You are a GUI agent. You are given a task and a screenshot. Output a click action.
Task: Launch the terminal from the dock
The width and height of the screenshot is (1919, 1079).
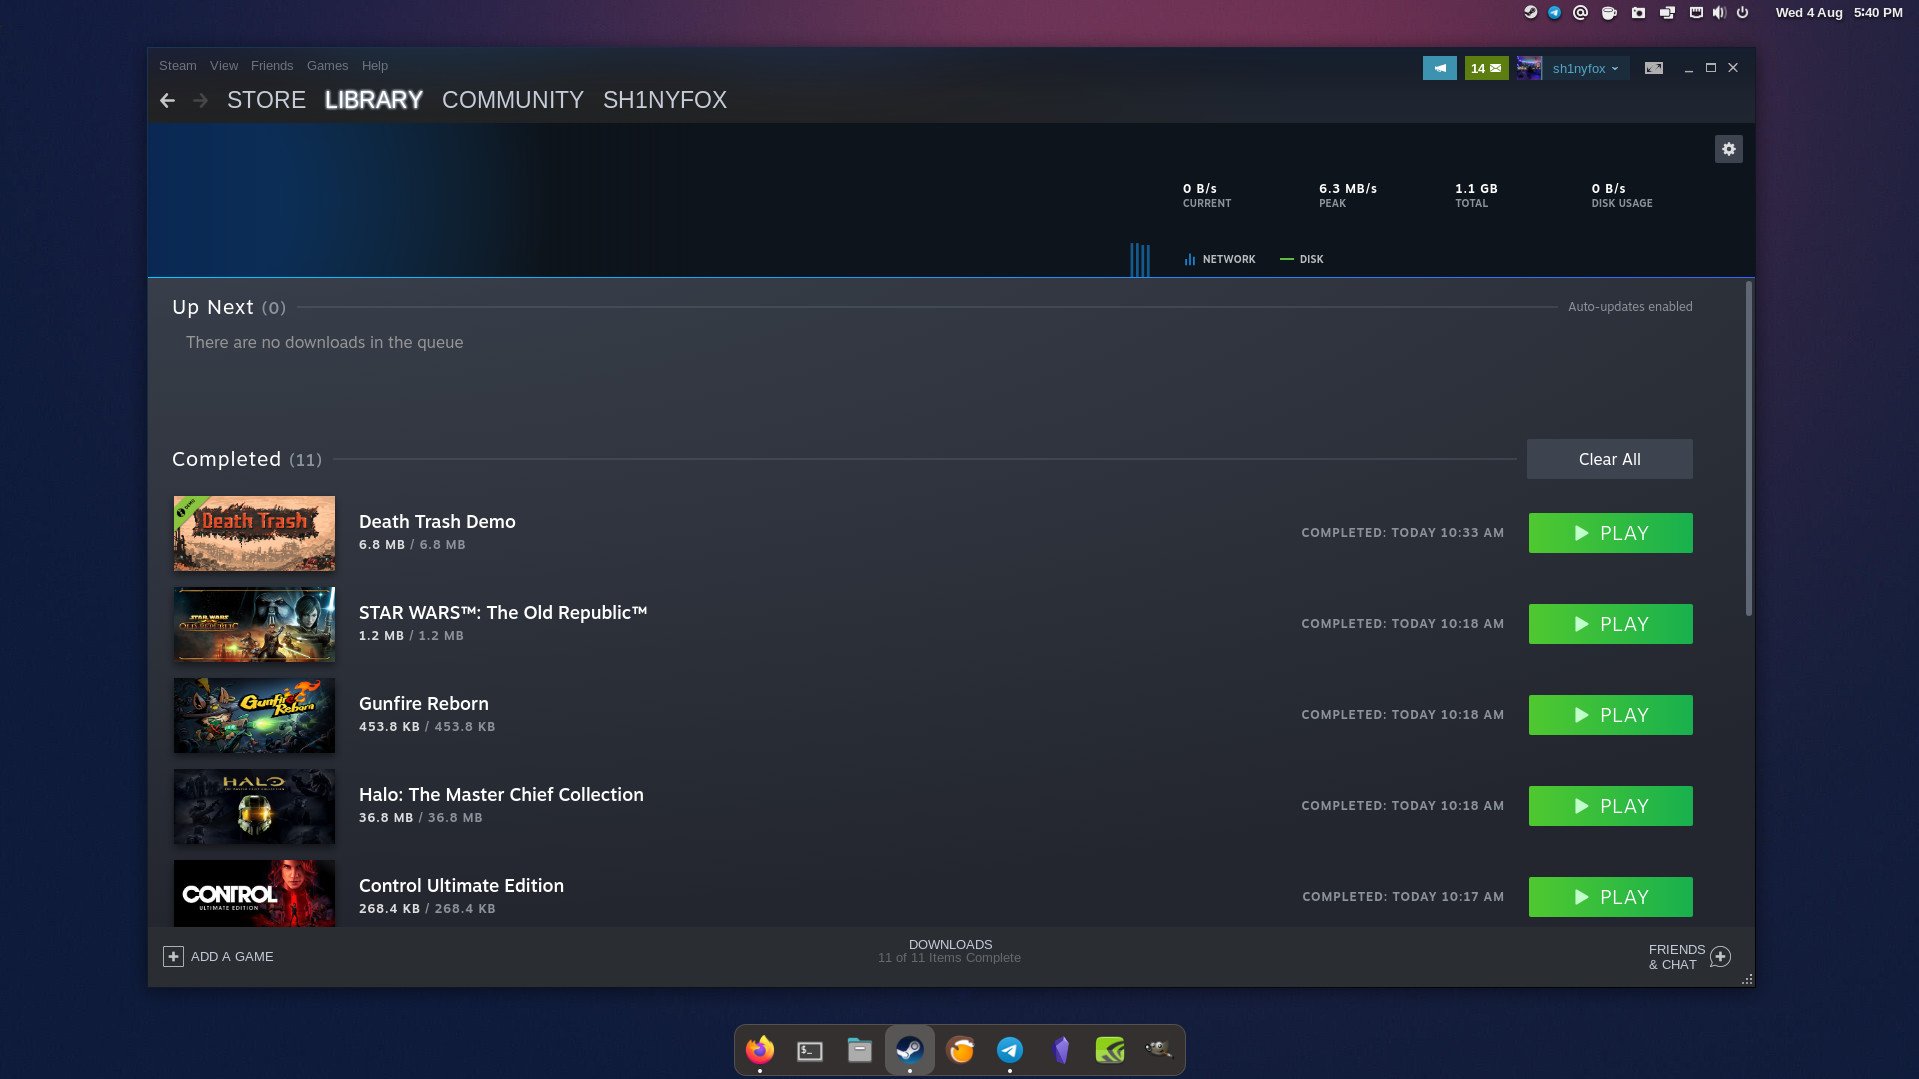click(x=810, y=1050)
